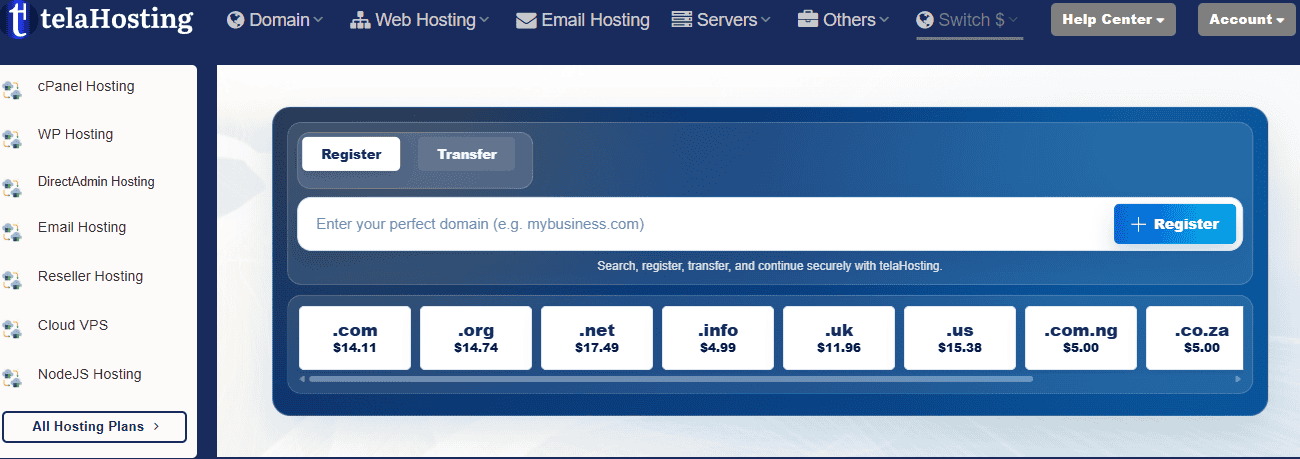Click the sitemap icon beside Web Hosting
The width and height of the screenshot is (1300, 459).
pyautogui.click(x=360, y=20)
